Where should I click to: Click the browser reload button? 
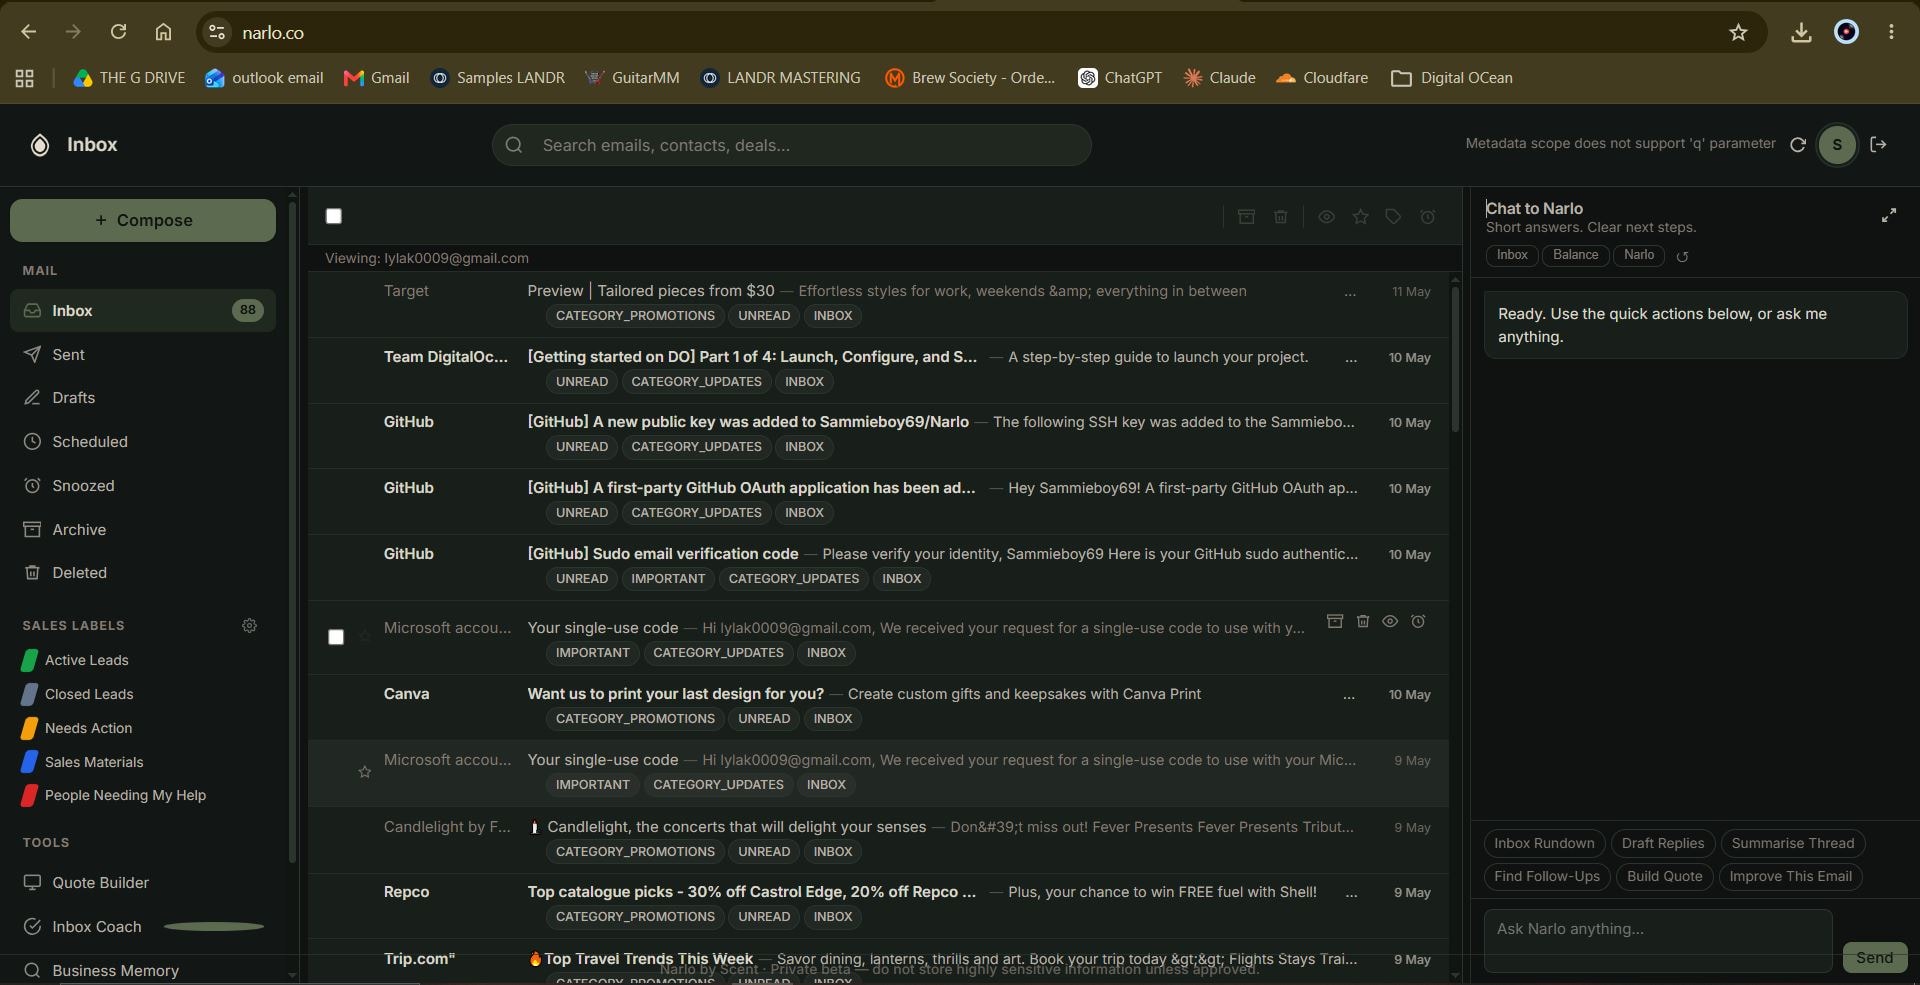click(118, 32)
